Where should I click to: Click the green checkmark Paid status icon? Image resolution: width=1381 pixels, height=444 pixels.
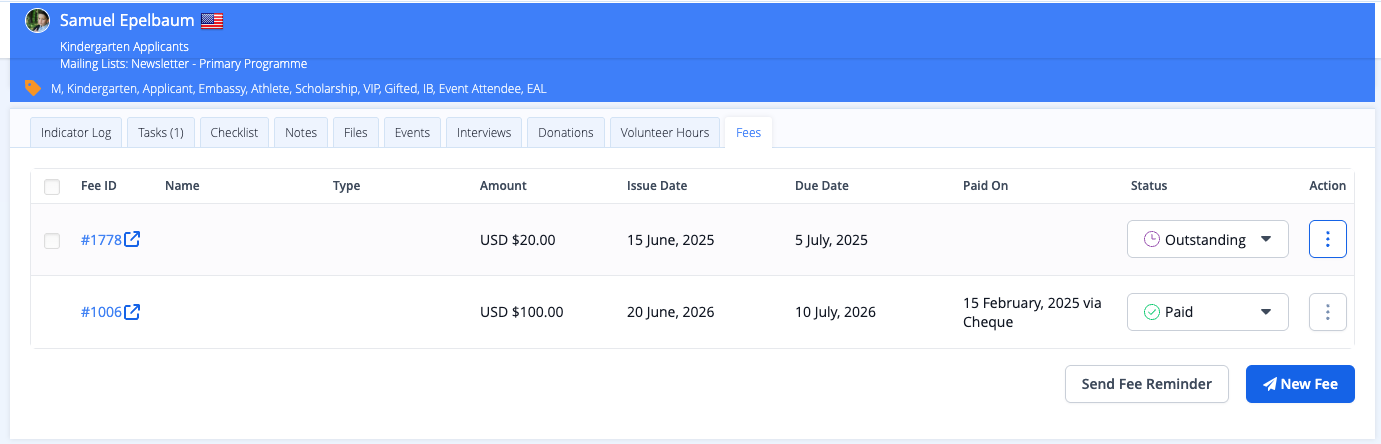coord(1152,312)
